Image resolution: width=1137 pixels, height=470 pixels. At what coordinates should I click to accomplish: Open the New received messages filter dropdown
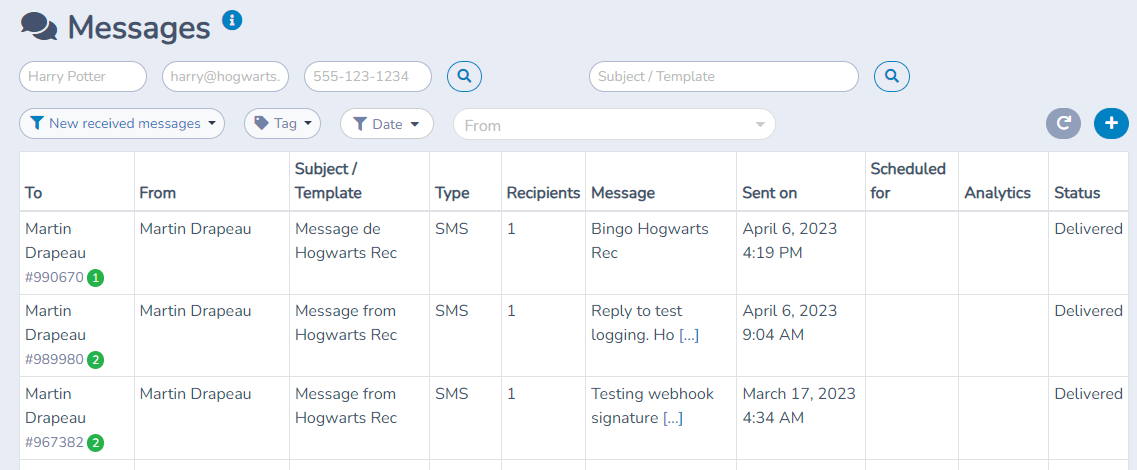click(x=122, y=123)
